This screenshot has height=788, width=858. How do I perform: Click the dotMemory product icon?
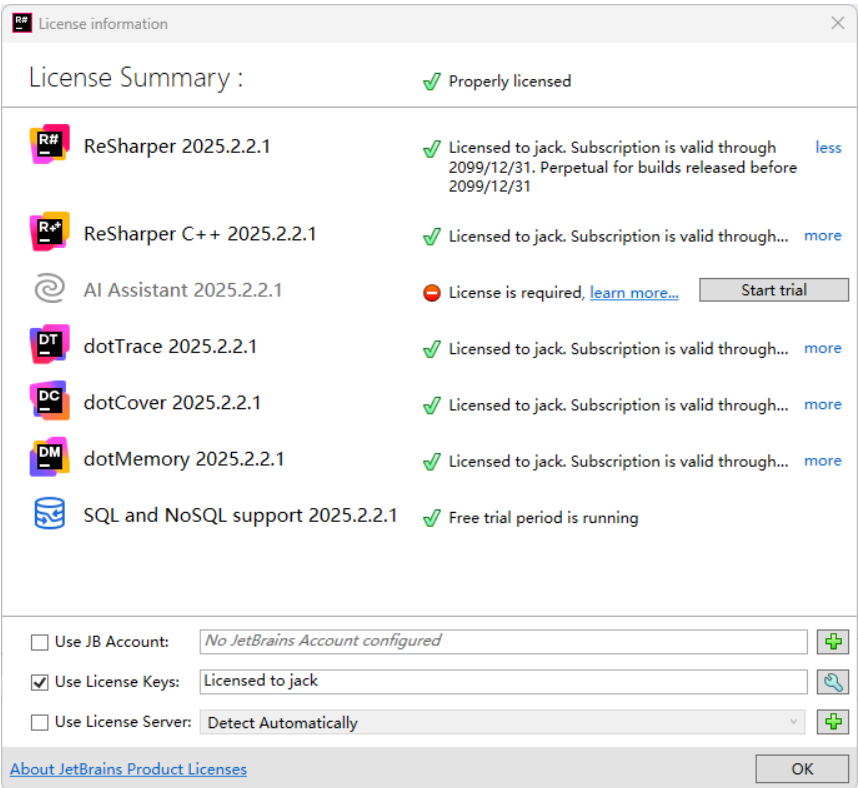pos(50,458)
